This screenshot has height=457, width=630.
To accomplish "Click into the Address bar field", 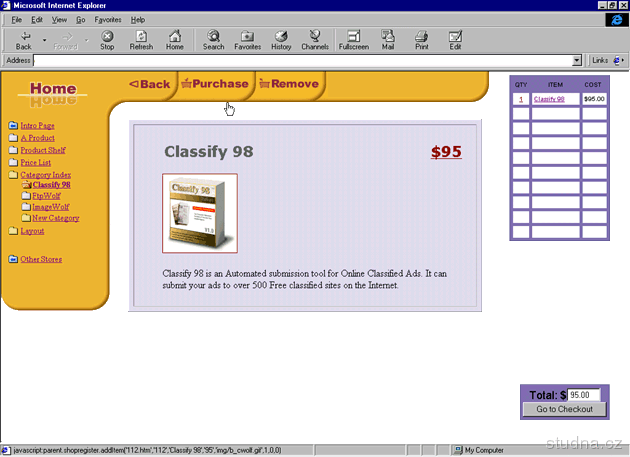I will tap(303, 60).
